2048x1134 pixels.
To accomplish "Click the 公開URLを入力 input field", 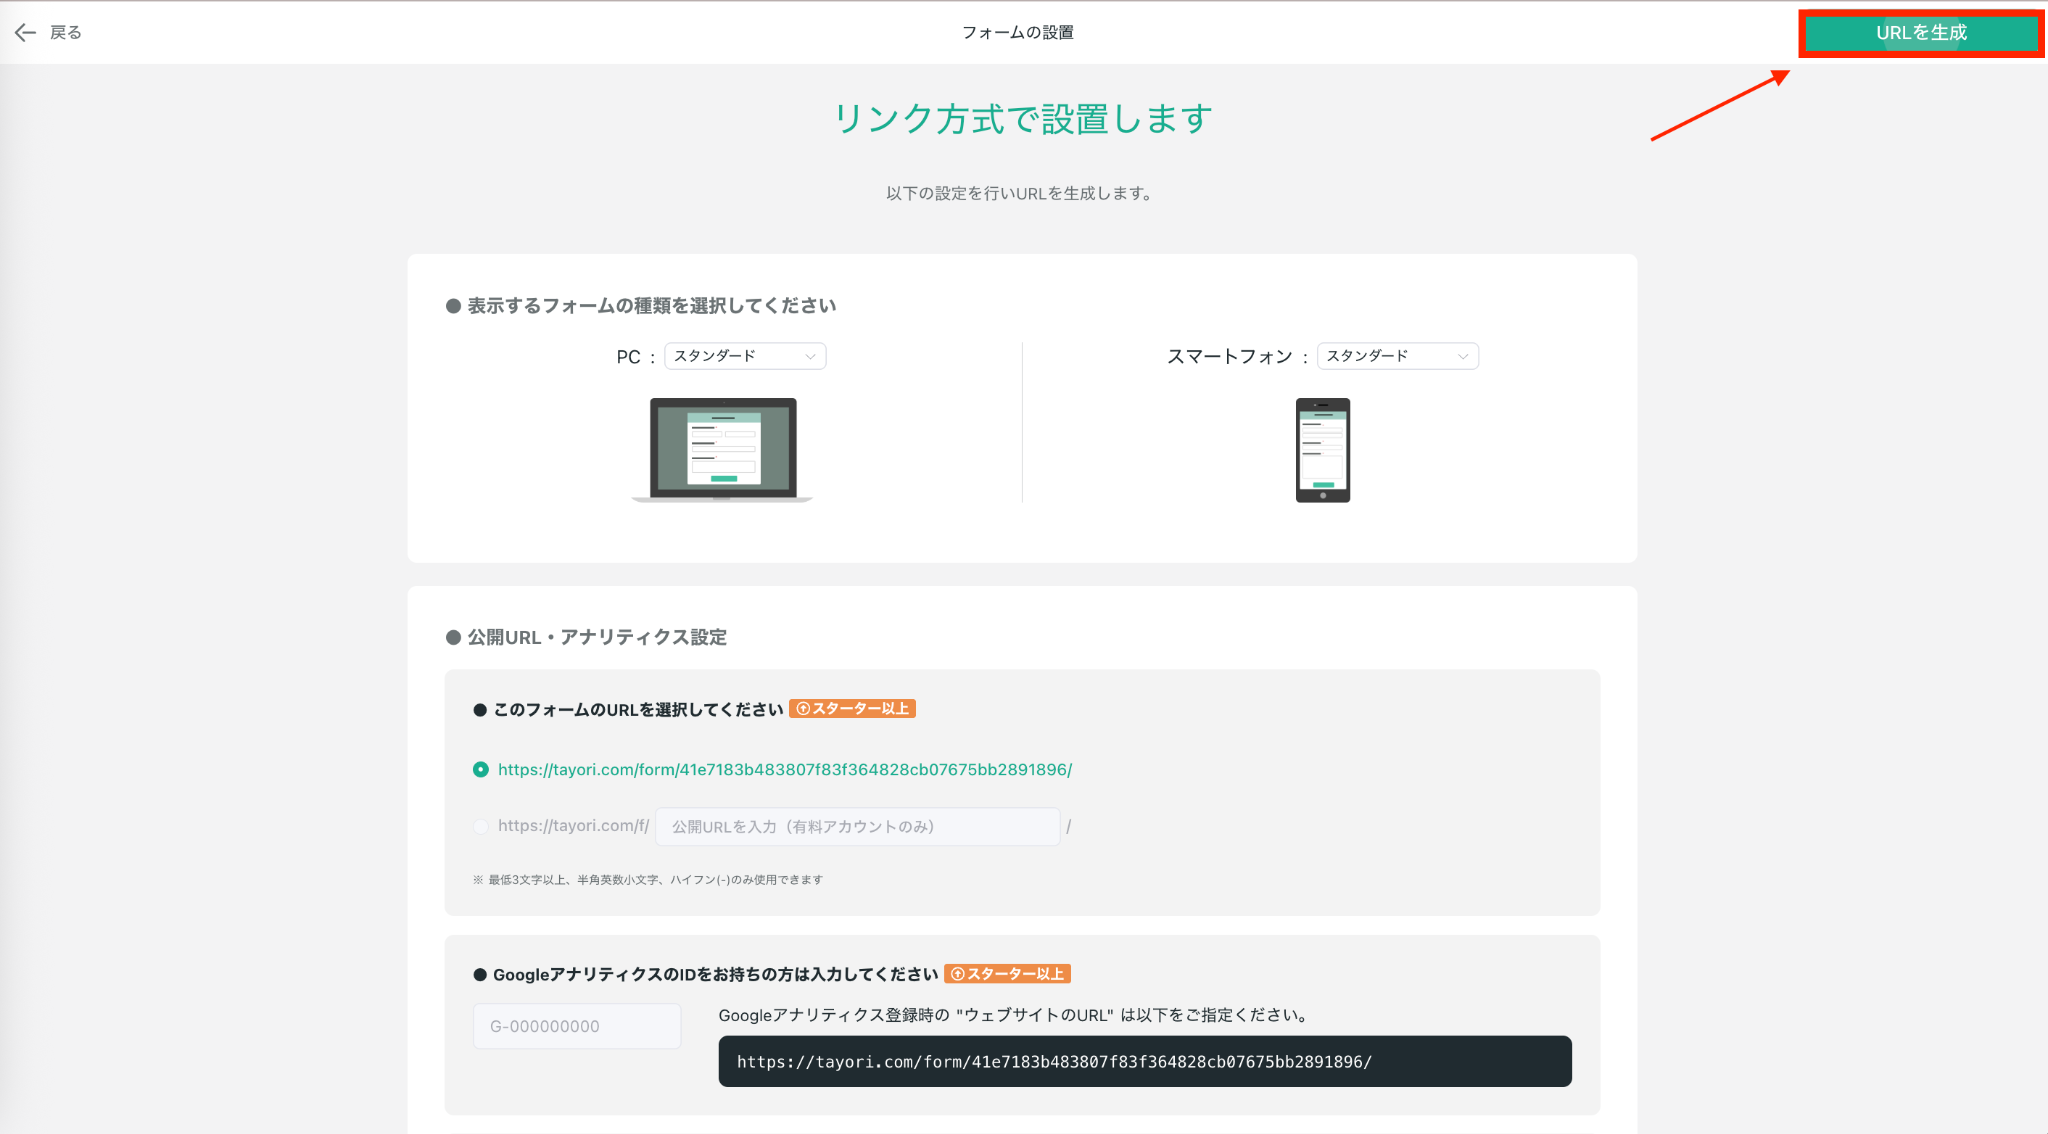I will click(857, 826).
